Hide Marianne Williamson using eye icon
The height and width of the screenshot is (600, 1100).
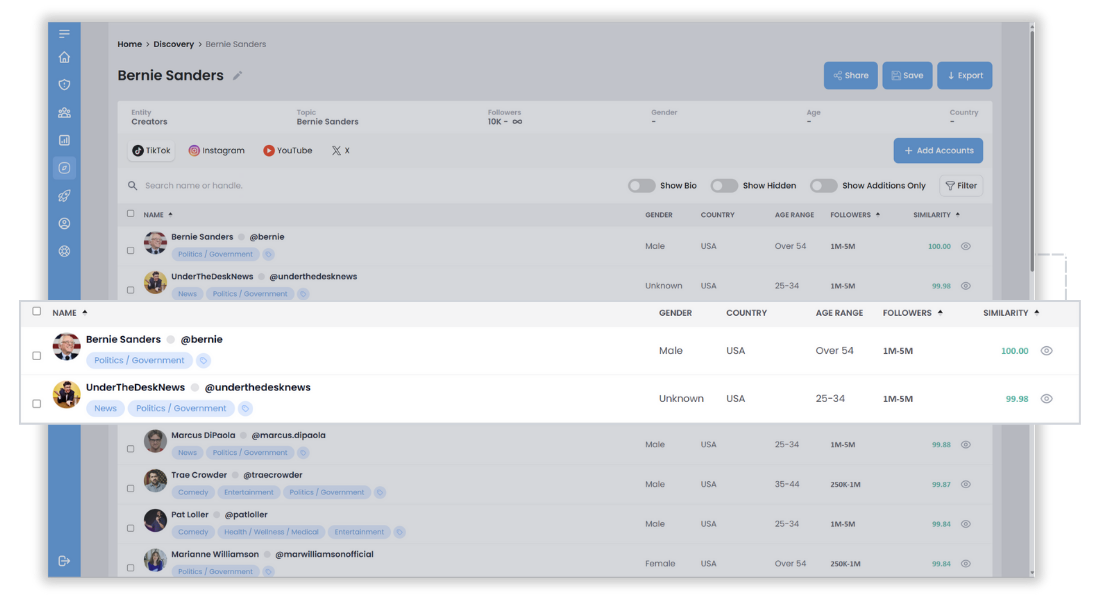966,564
